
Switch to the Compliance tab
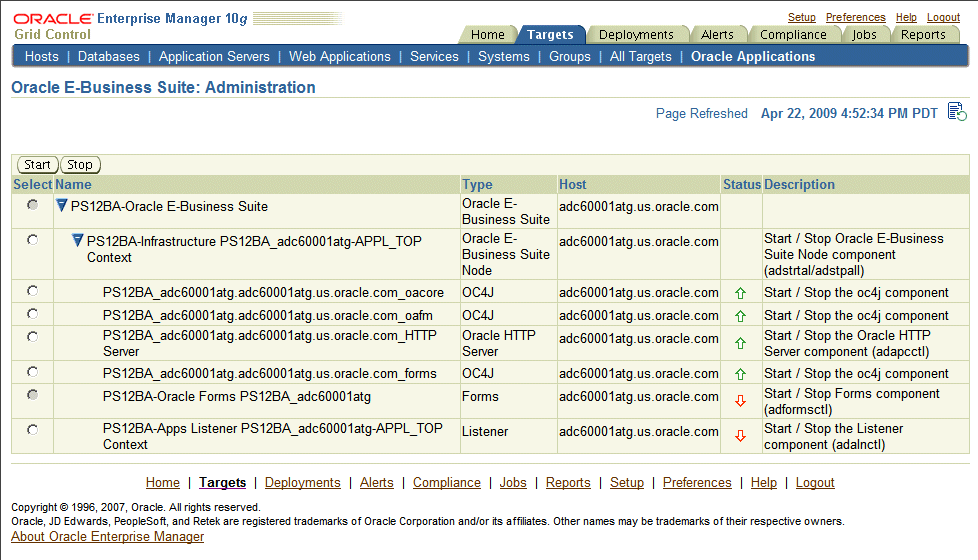(793, 35)
